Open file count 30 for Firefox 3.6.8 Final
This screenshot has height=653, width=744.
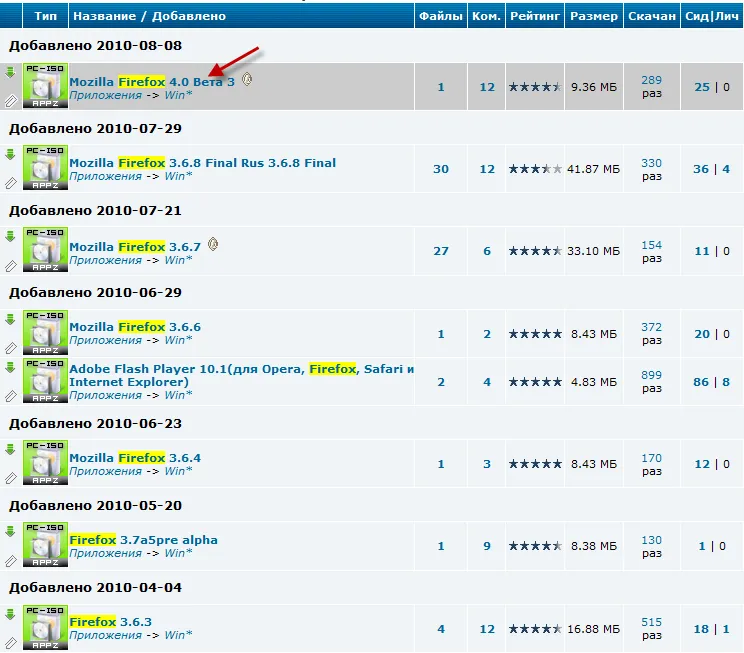(x=441, y=169)
